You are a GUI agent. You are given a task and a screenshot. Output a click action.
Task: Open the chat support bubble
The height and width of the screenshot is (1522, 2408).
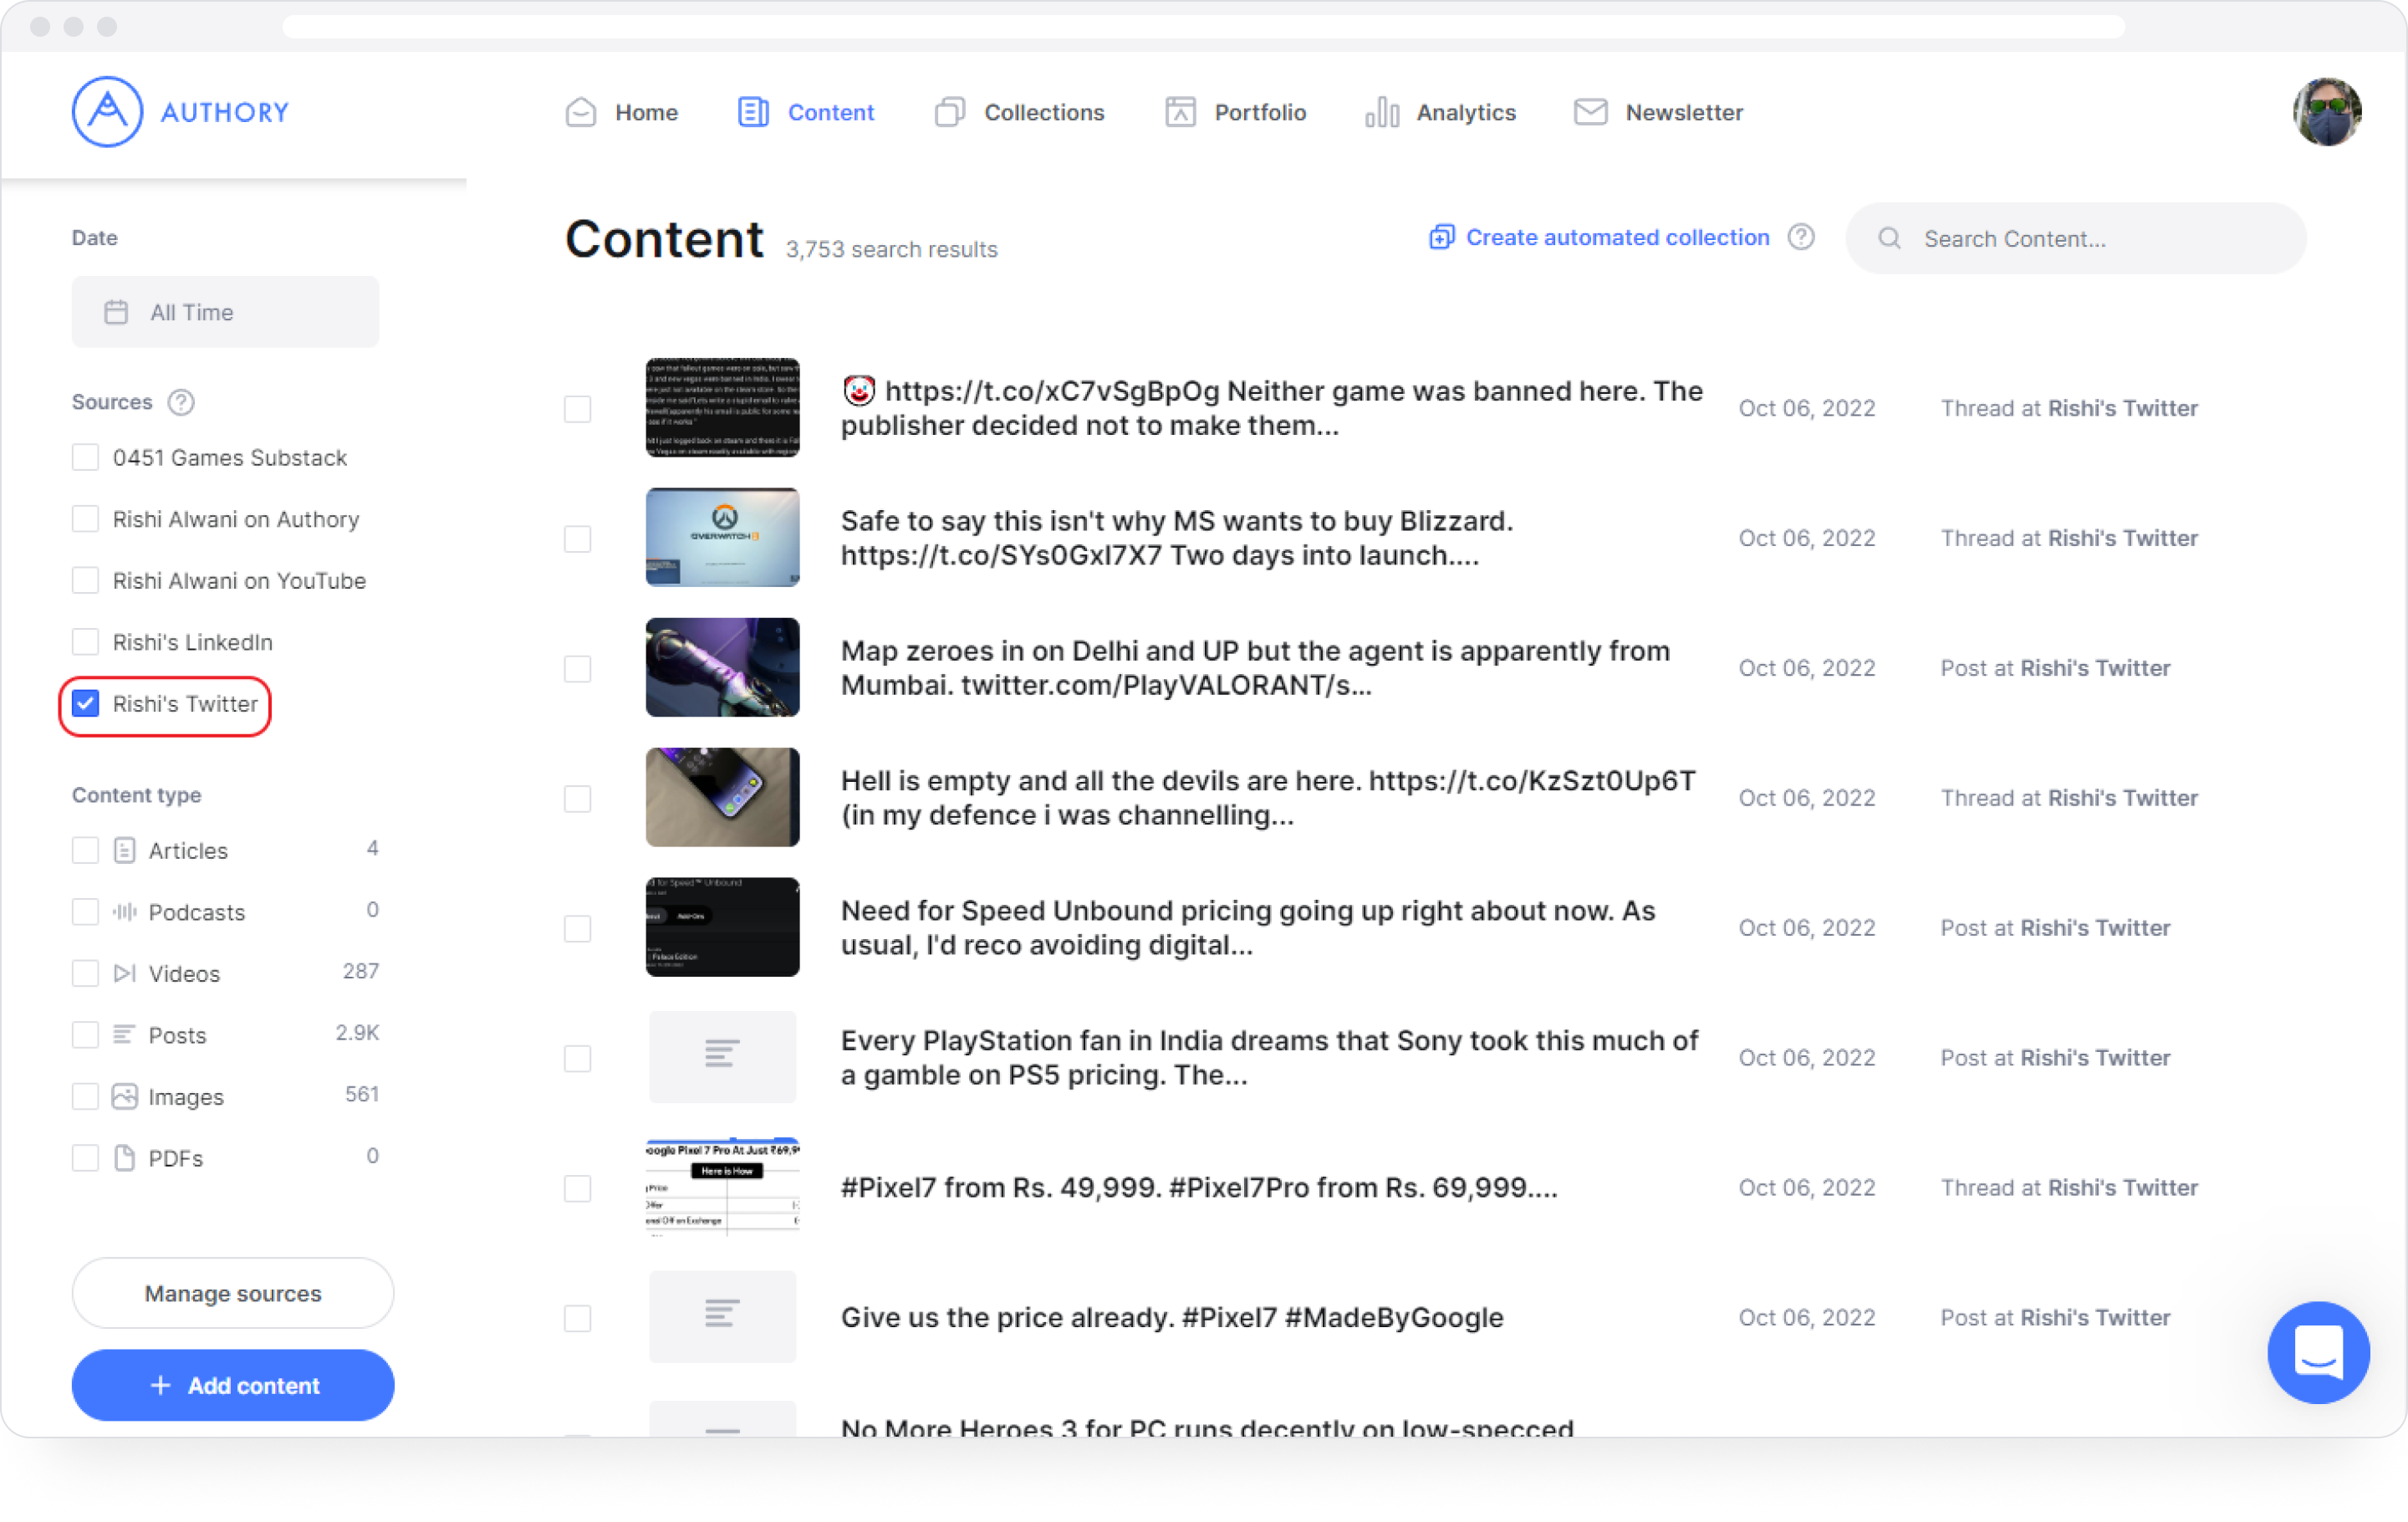(2318, 1352)
